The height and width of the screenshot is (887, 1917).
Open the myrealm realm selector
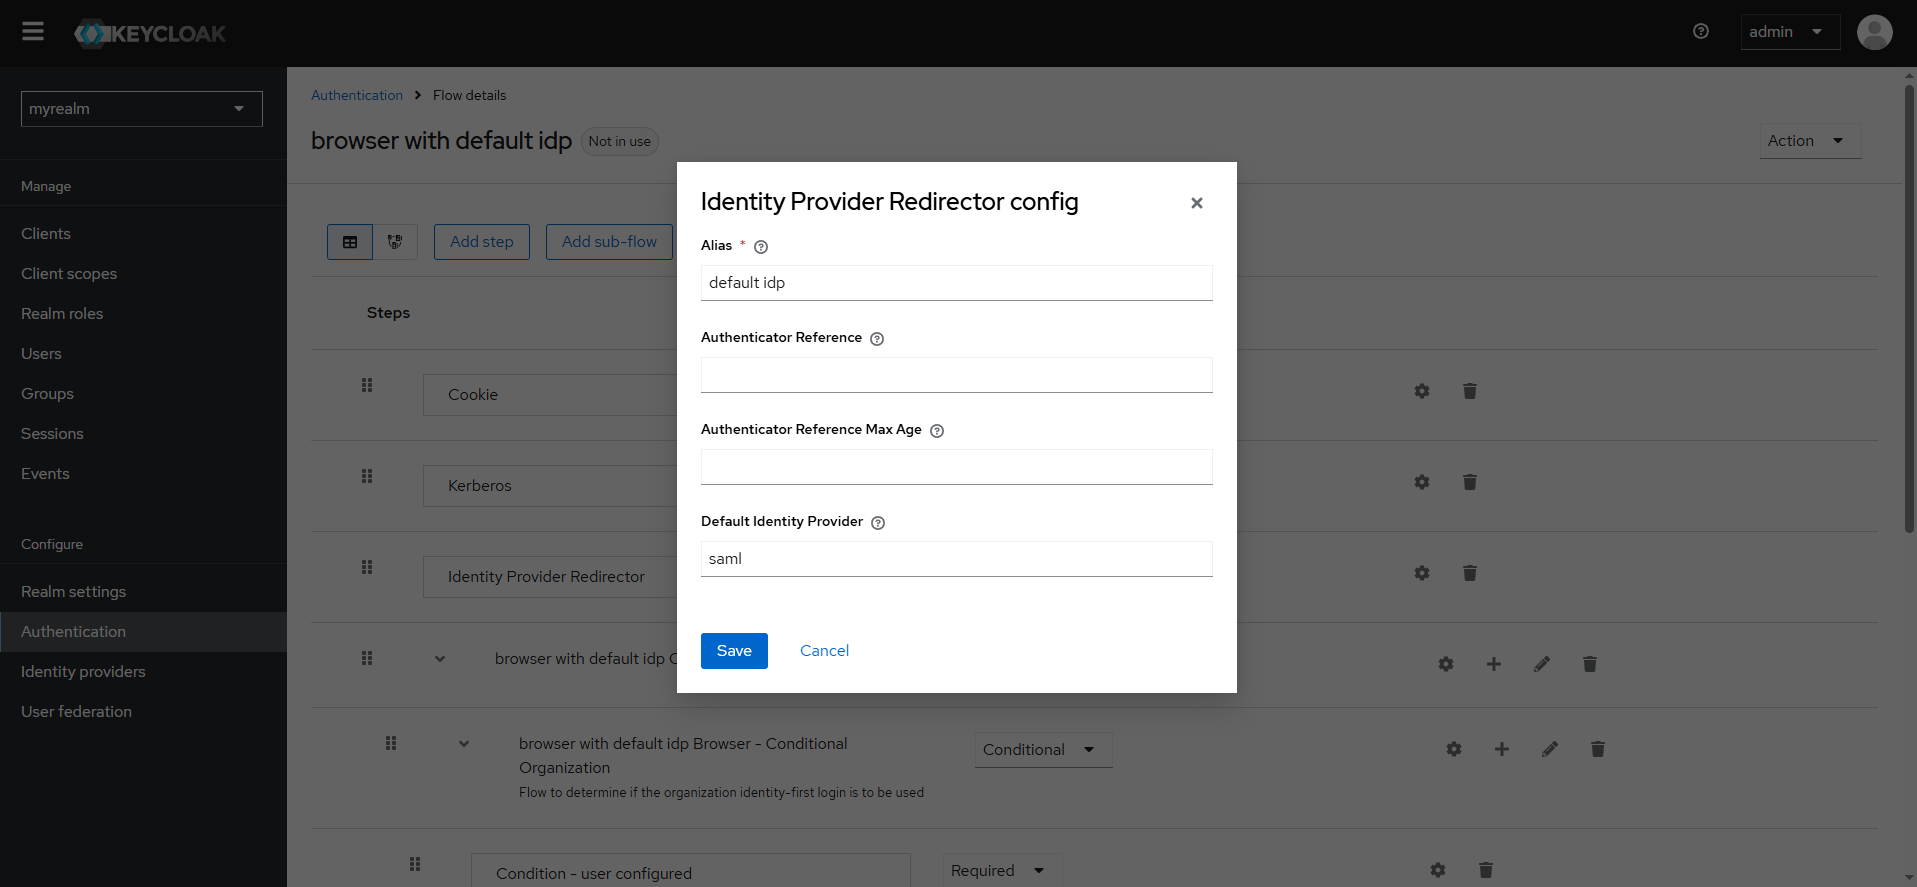142,109
